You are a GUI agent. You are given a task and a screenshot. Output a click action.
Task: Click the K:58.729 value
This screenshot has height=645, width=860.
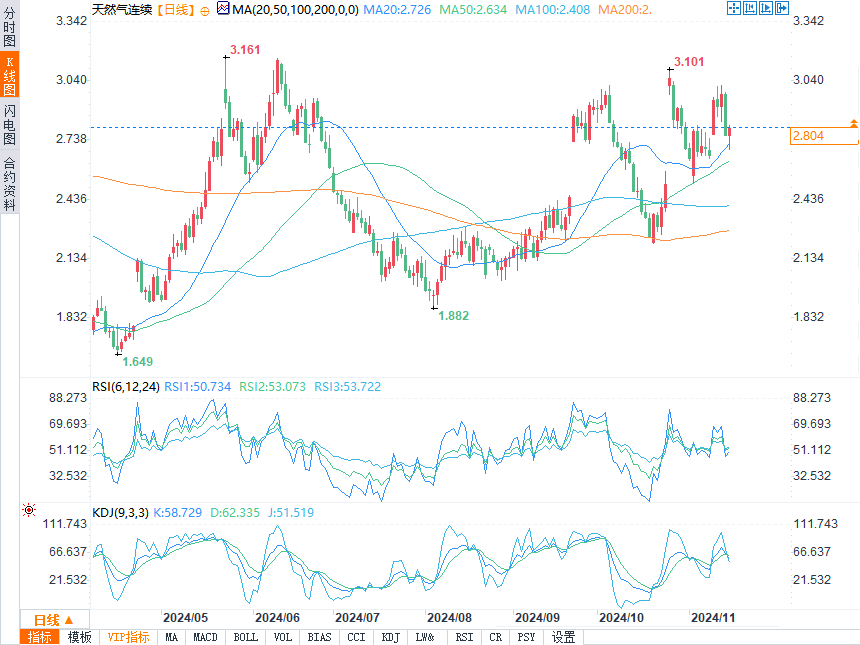(177, 513)
